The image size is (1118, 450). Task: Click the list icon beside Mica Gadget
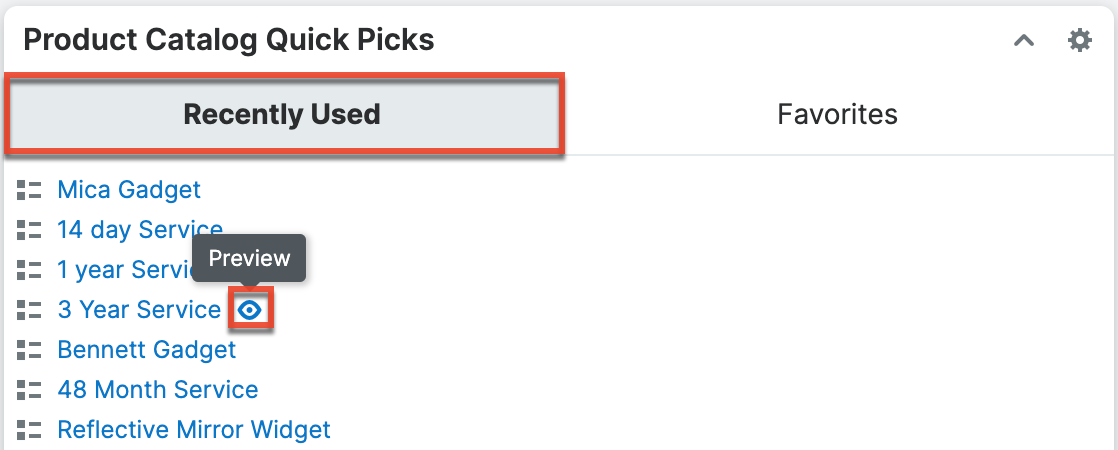point(29,190)
